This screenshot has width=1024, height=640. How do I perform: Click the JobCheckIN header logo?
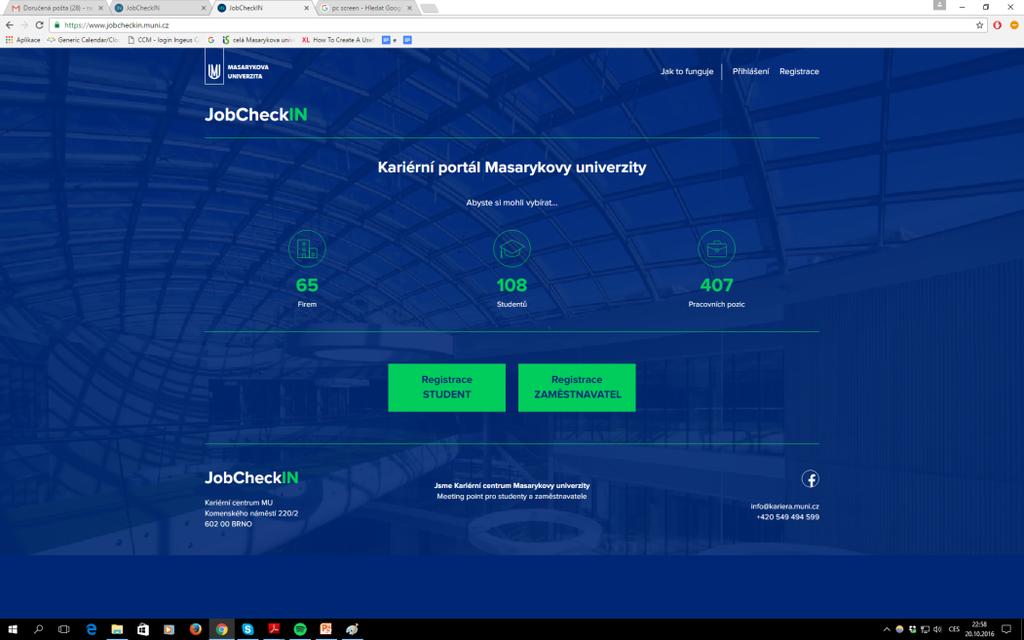[x=256, y=114]
